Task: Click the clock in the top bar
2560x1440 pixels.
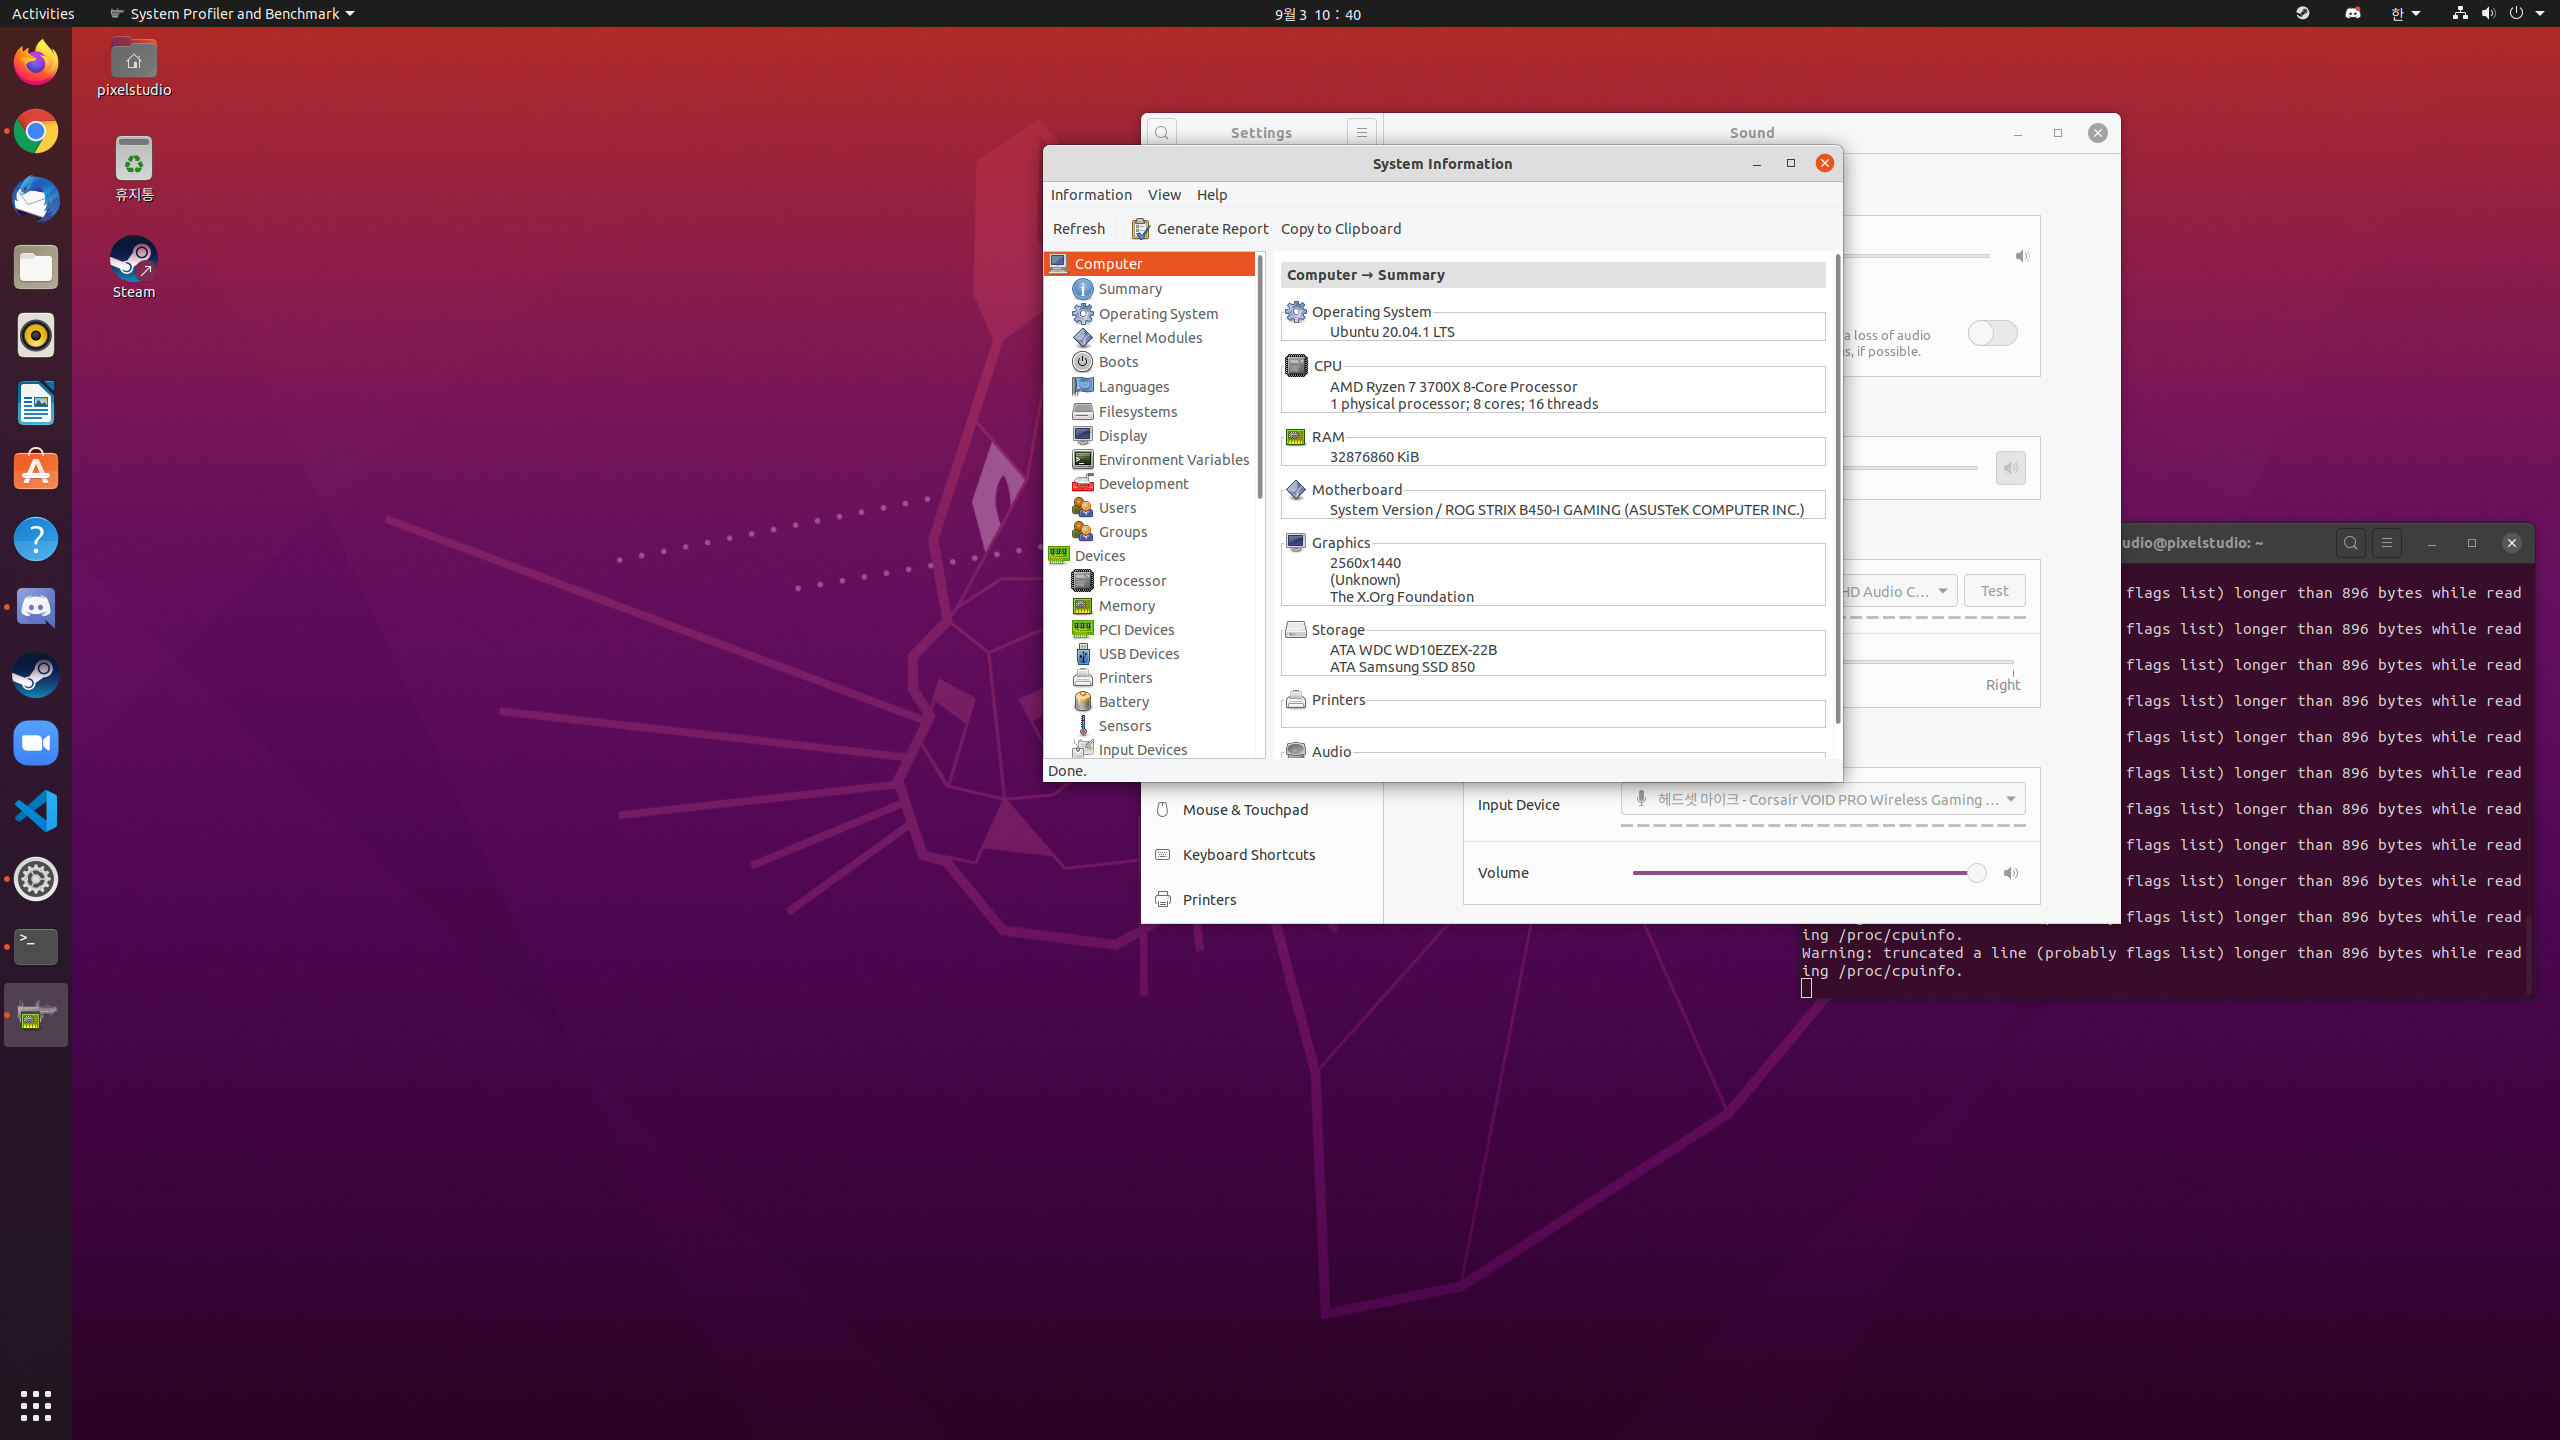Action: tap(1317, 14)
